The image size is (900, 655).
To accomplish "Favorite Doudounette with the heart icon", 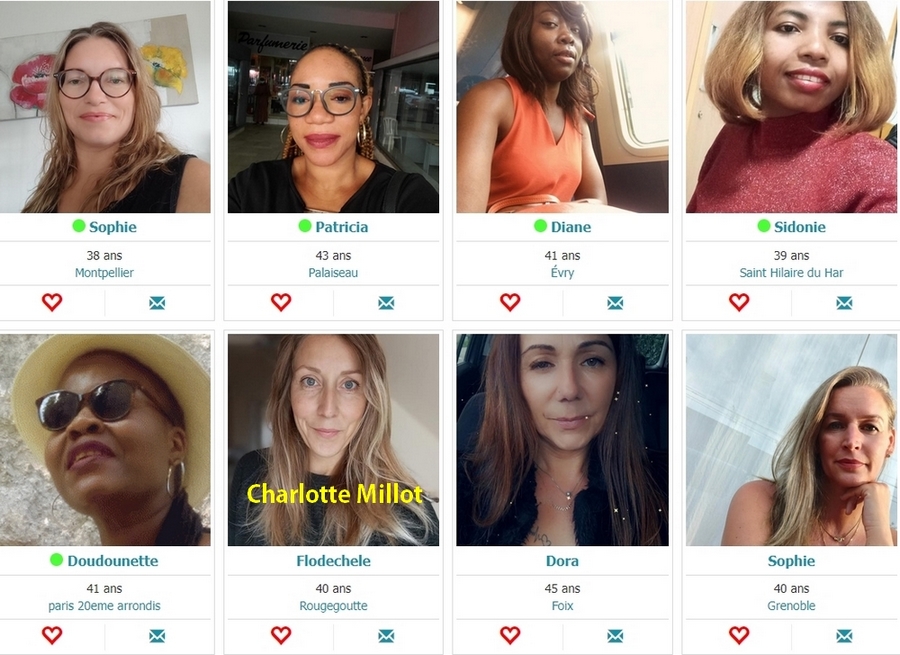I will [52, 635].
